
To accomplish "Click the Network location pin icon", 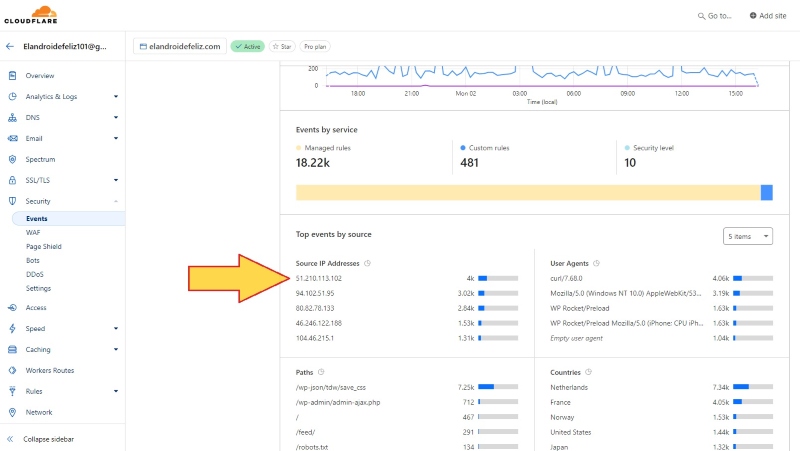I will (12, 412).
